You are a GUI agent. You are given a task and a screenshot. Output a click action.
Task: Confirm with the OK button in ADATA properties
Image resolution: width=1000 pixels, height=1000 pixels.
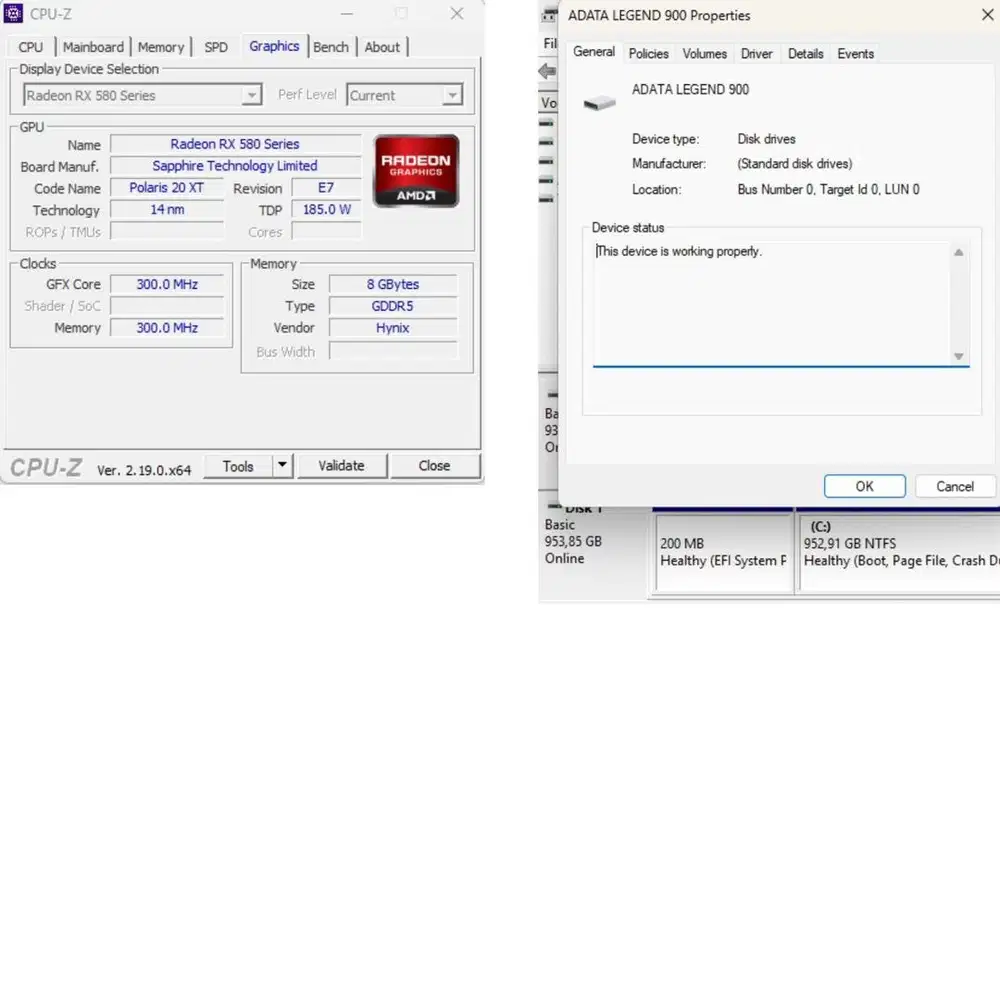(864, 486)
